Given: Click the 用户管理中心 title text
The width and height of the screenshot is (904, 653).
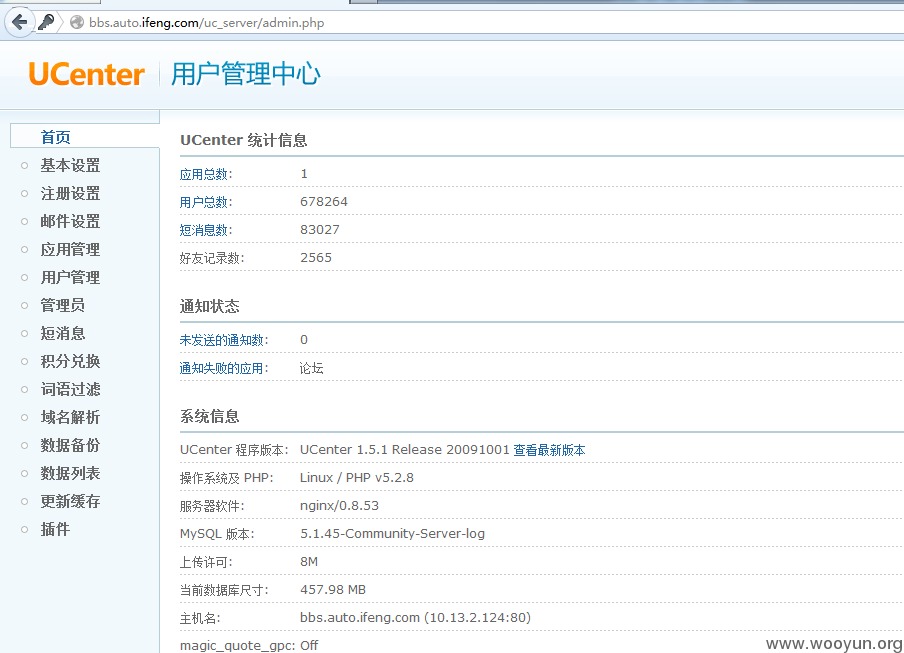Looking at the screenshot, I should (x=246, y=74).
